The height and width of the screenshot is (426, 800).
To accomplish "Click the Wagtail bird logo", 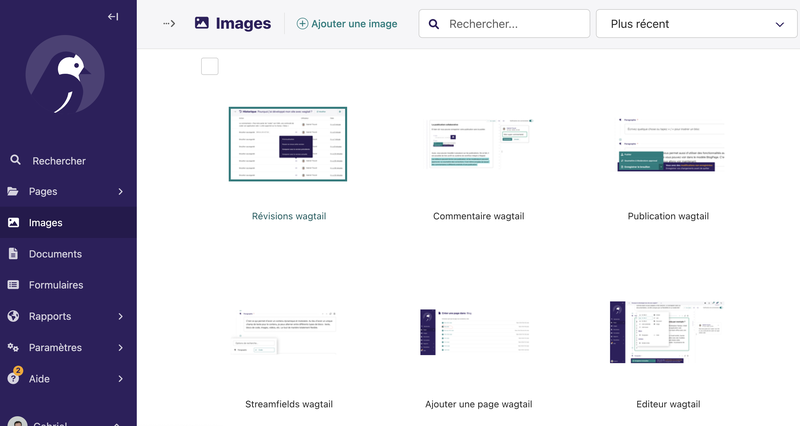I will click(65, 74).
